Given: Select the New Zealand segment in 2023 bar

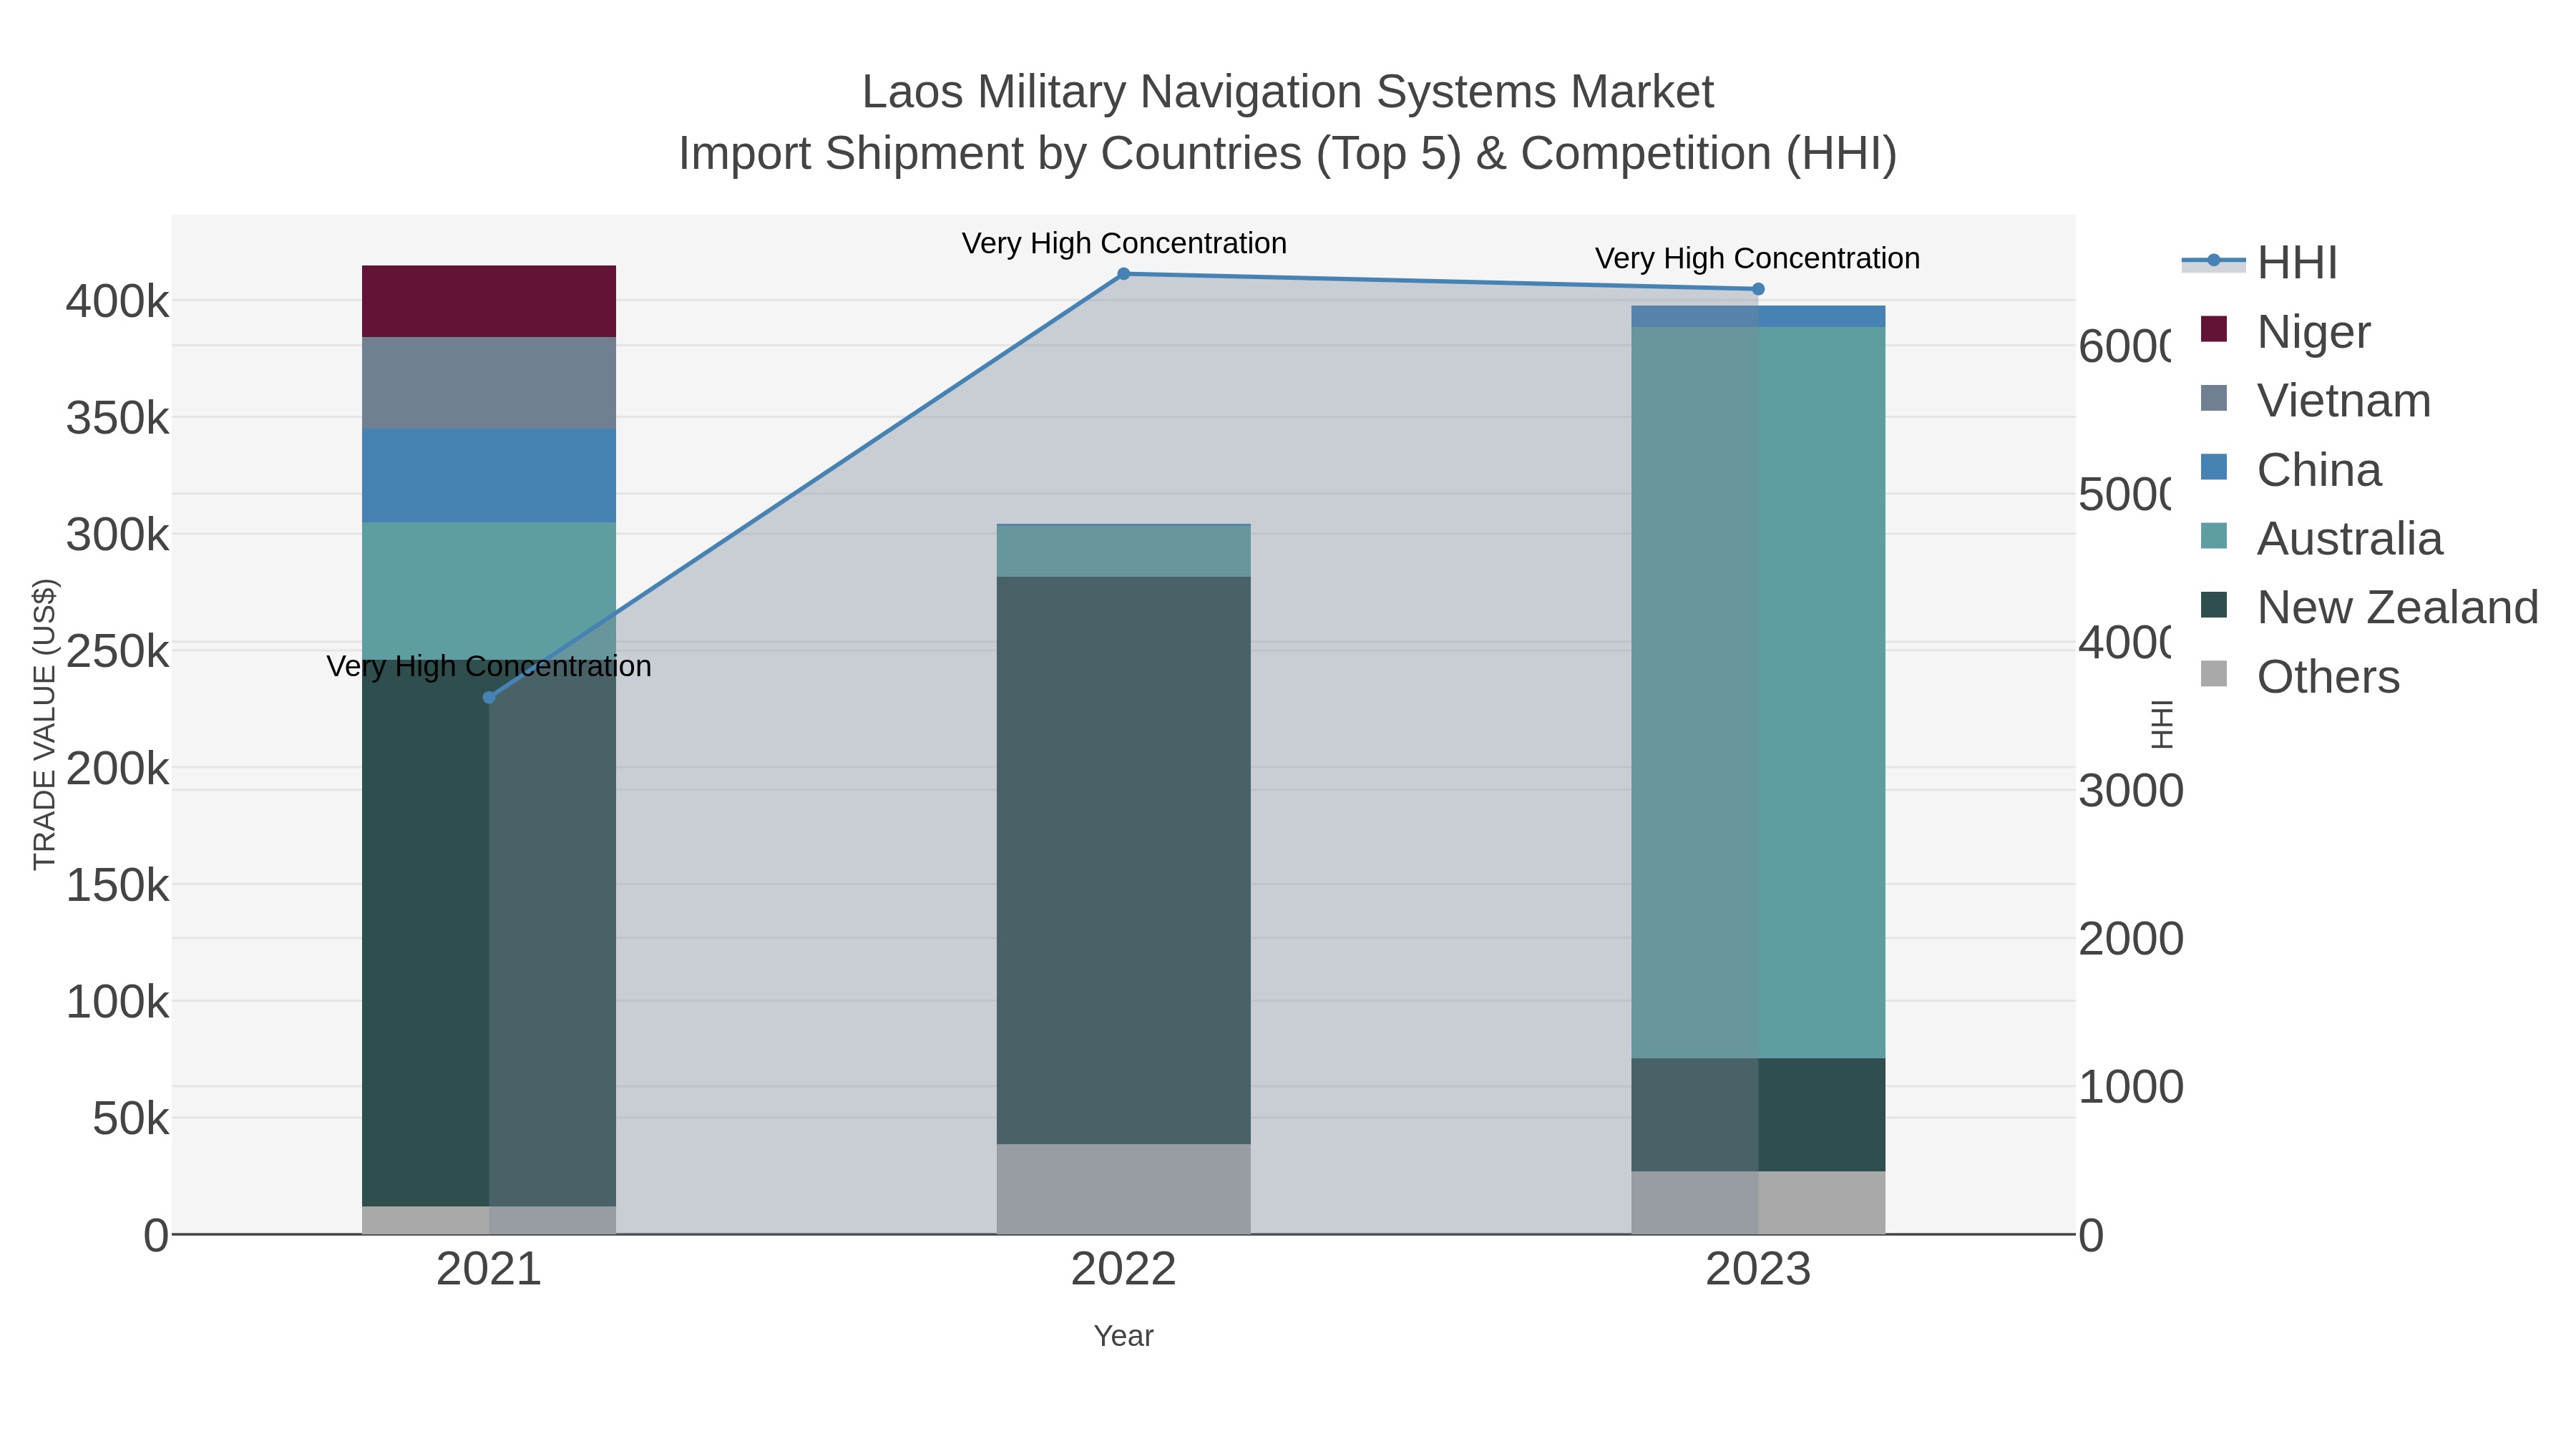Looking at the screenshot, I should coord(1758,1115).
